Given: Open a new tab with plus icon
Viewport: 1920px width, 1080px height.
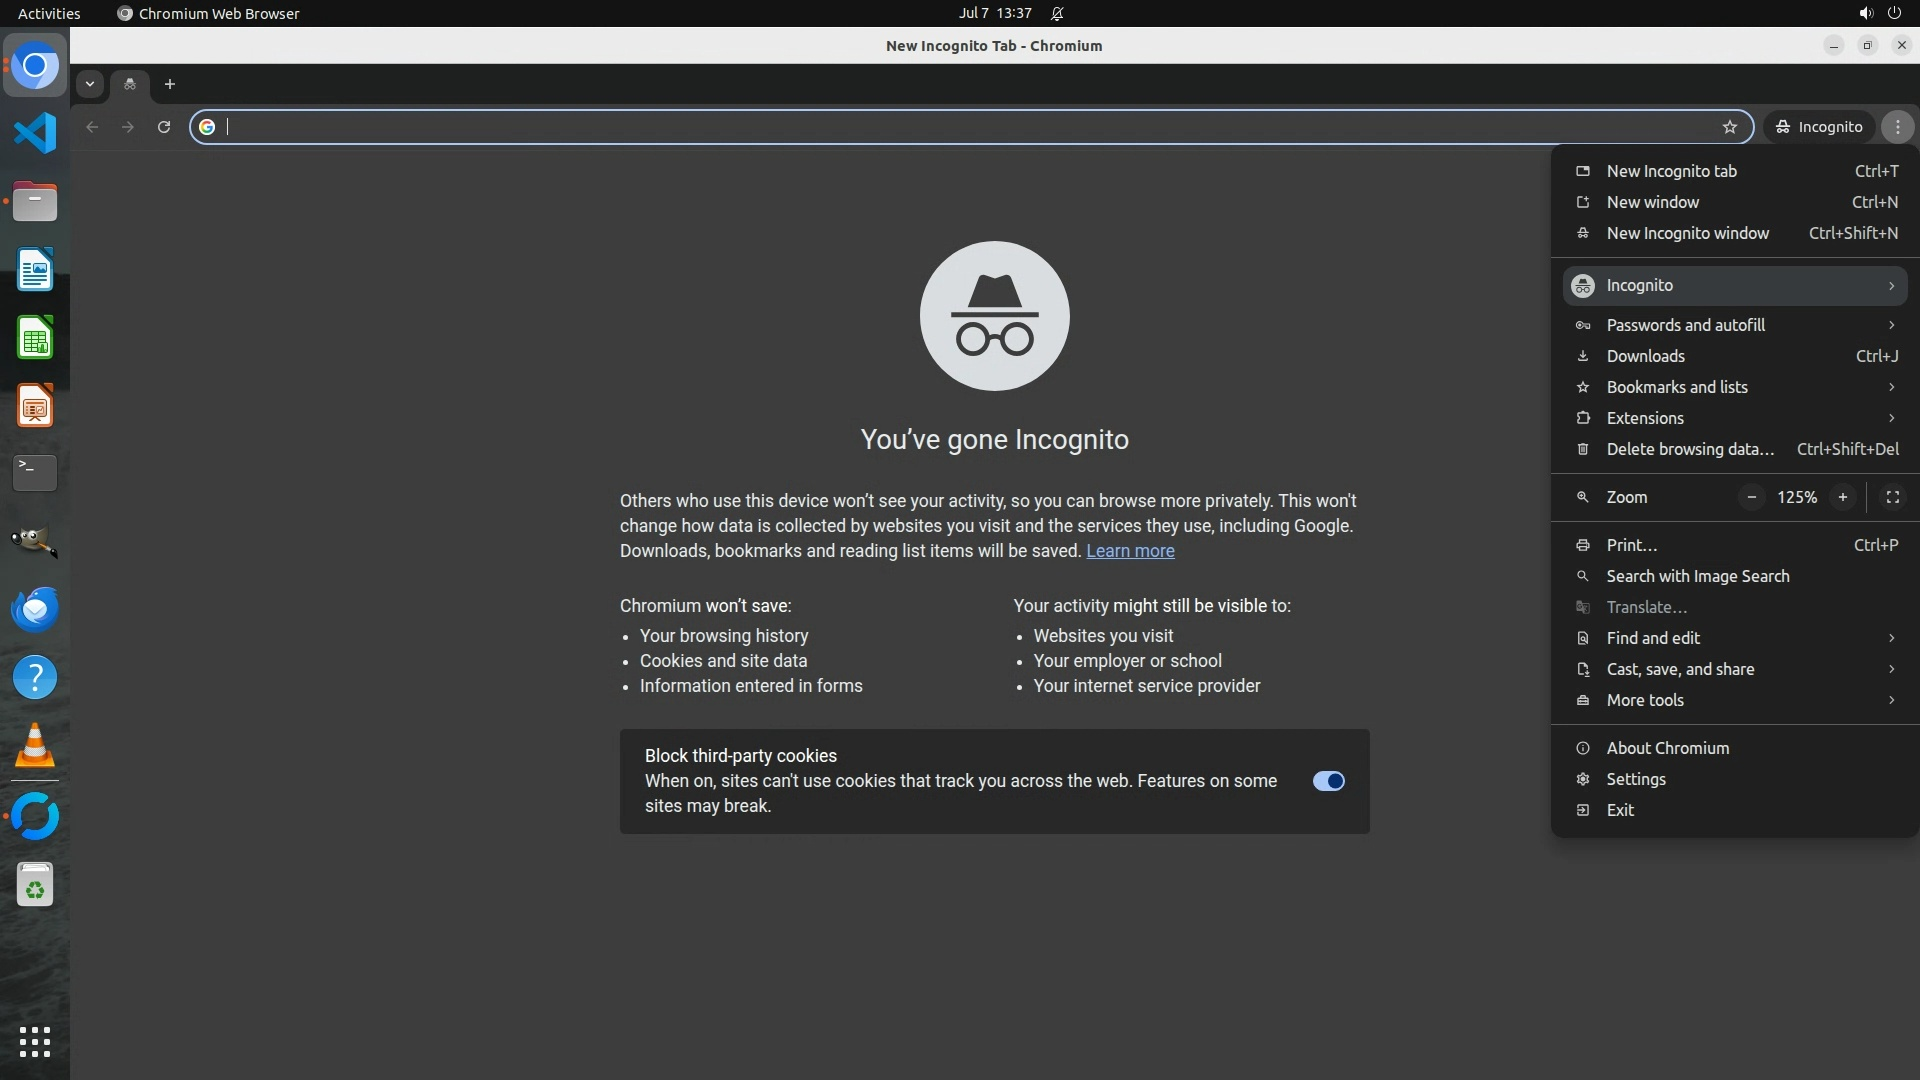Looking at the screenshot, I should (170, 84).
